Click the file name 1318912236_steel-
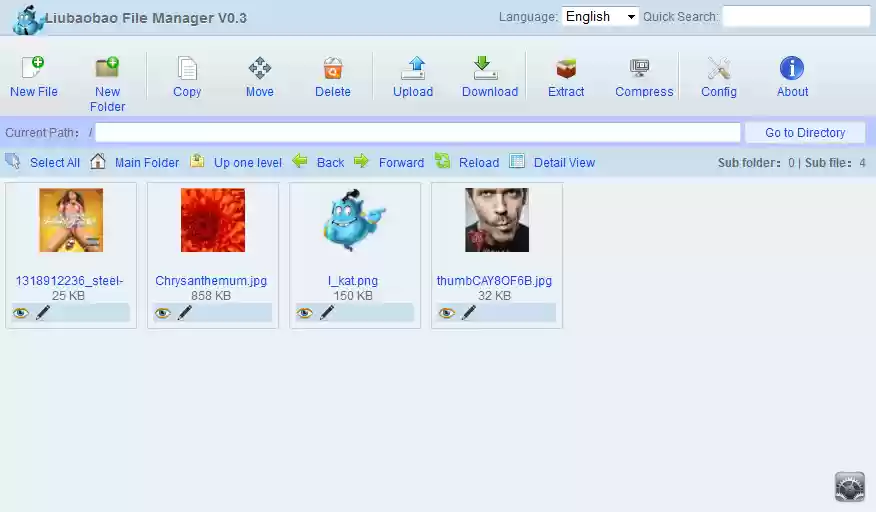The width and height of the screenshot is (876, 512). coord(69,281)
